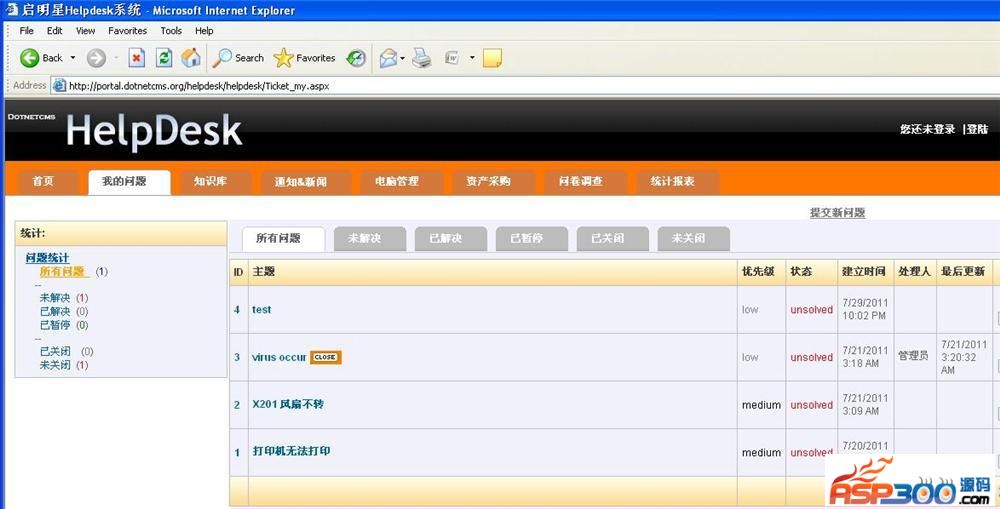Go to the browser Home page icon
Viewport: 1000px width, 509px height.
[x=190, y=58]
